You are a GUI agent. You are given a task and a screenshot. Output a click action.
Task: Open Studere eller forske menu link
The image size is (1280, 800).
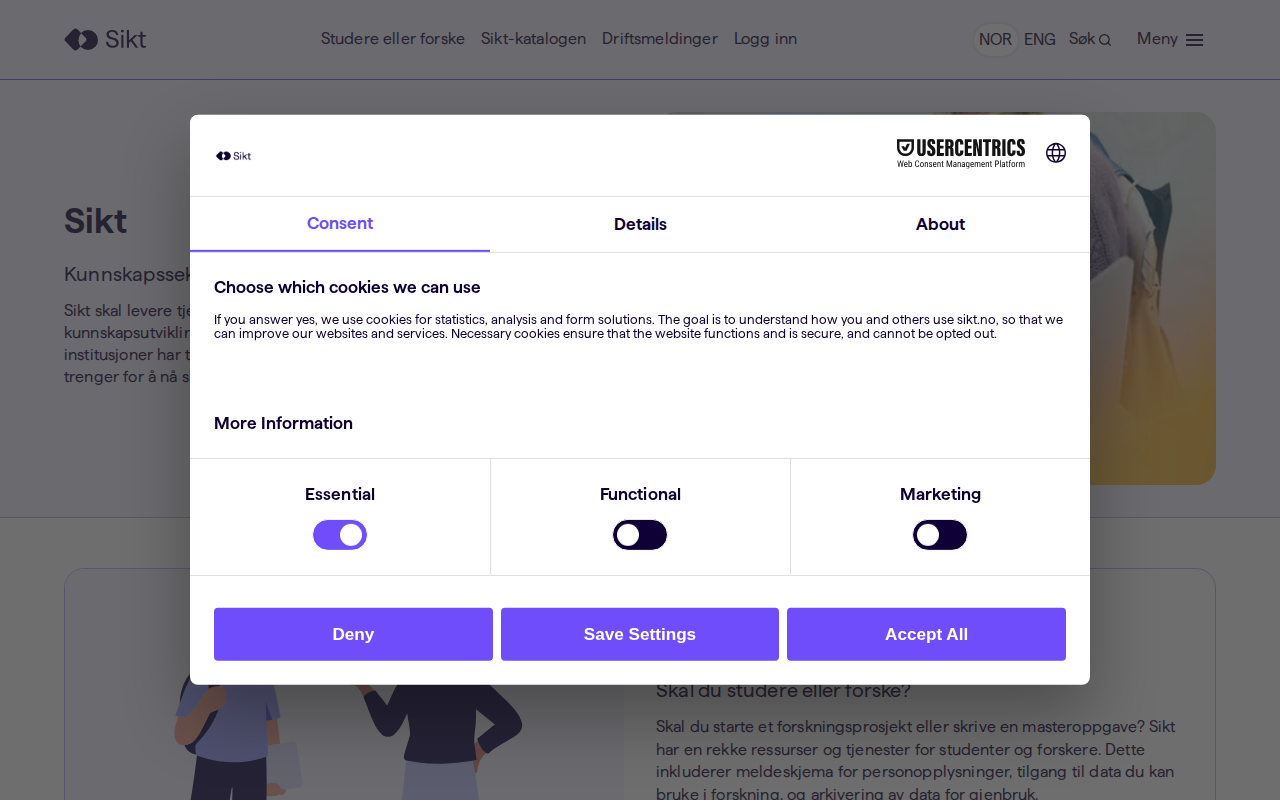pos(392,39)
